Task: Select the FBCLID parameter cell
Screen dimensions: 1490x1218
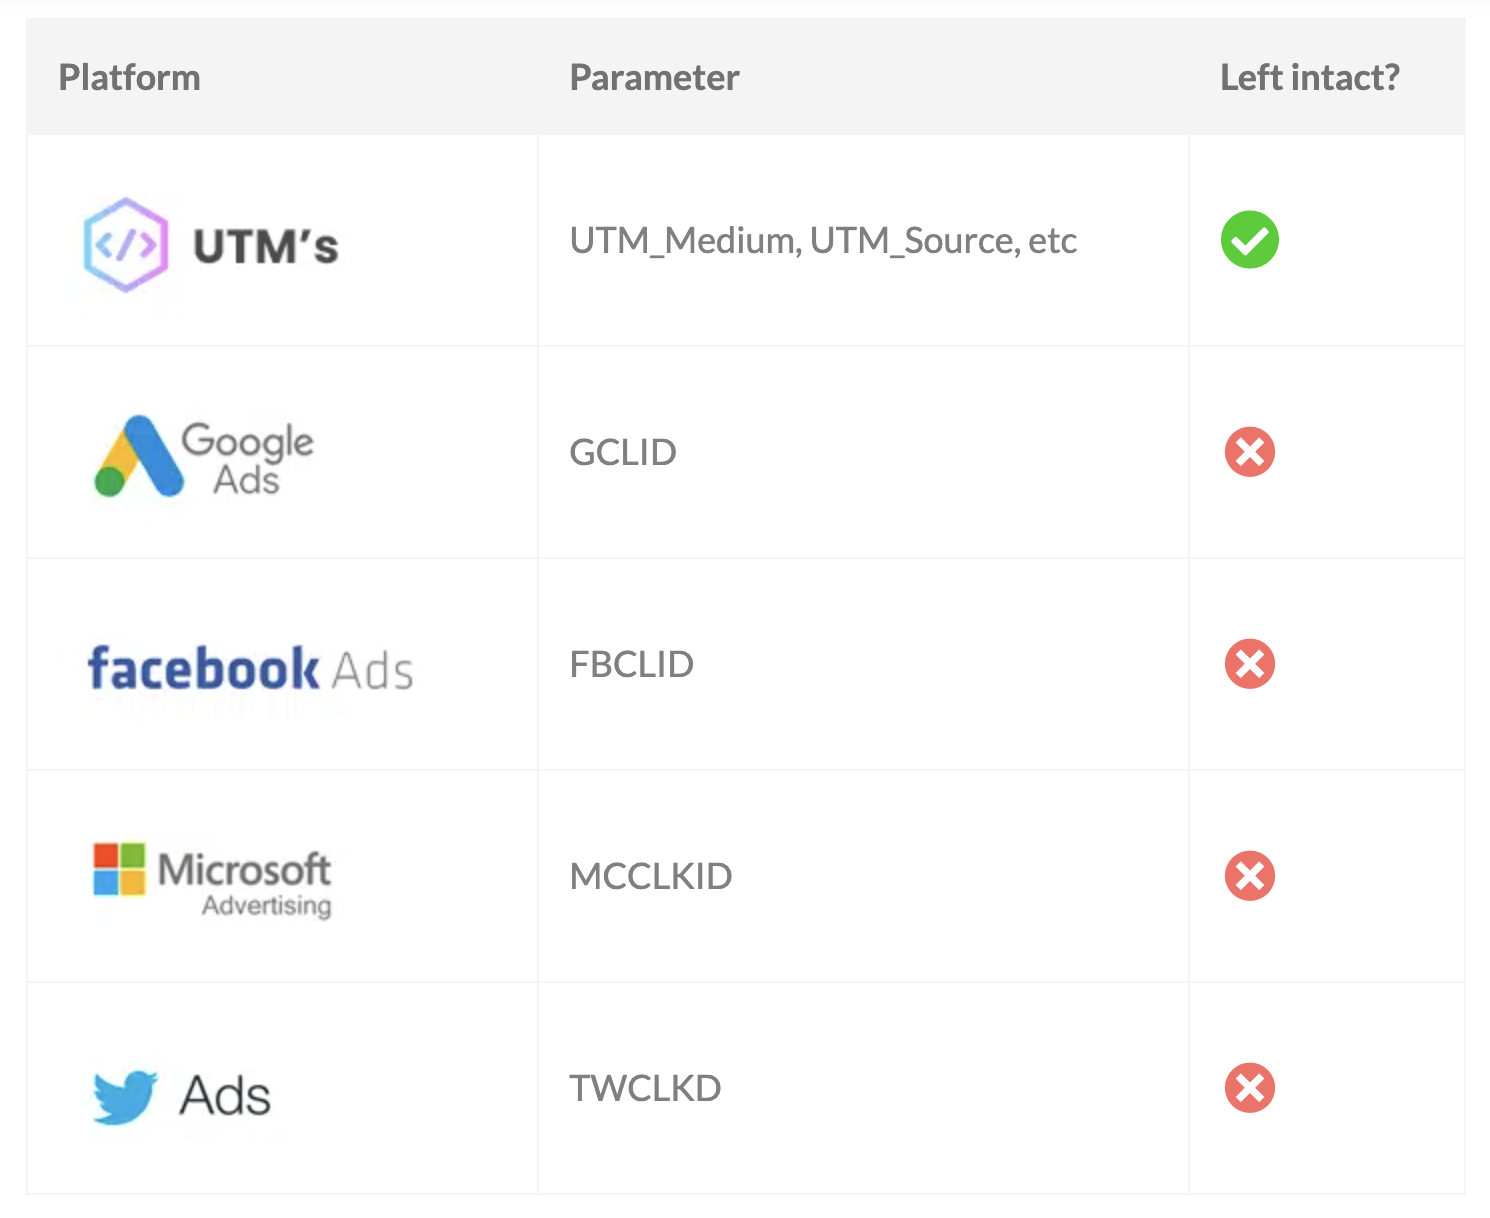Action: (x=631, y=665)
